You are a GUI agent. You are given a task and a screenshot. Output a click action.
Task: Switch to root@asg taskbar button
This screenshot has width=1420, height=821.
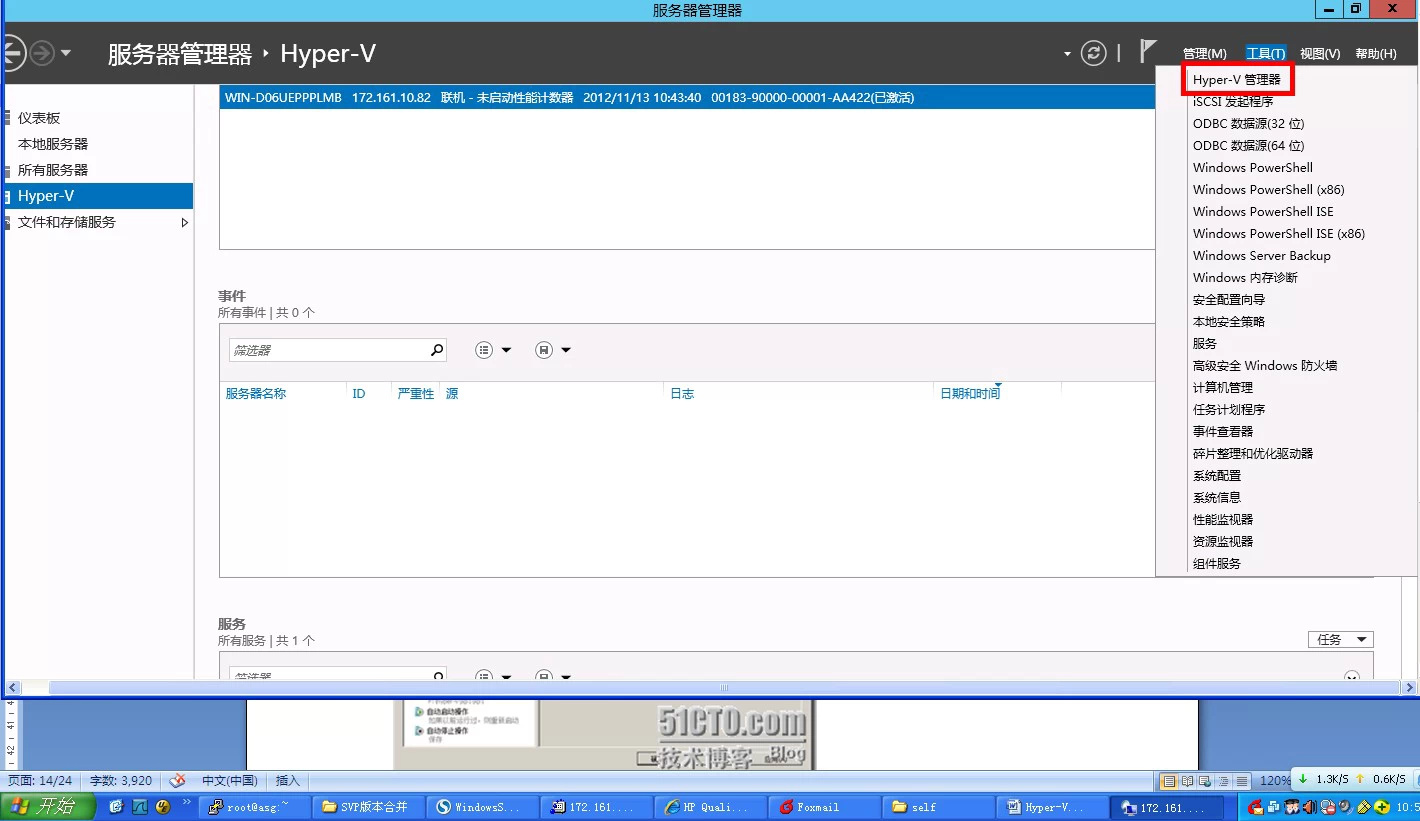[x=254, y=807]
